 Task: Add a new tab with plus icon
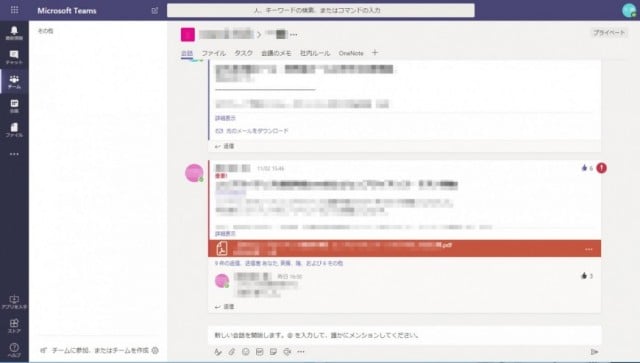pyautogui.click(x=375, y=53)
